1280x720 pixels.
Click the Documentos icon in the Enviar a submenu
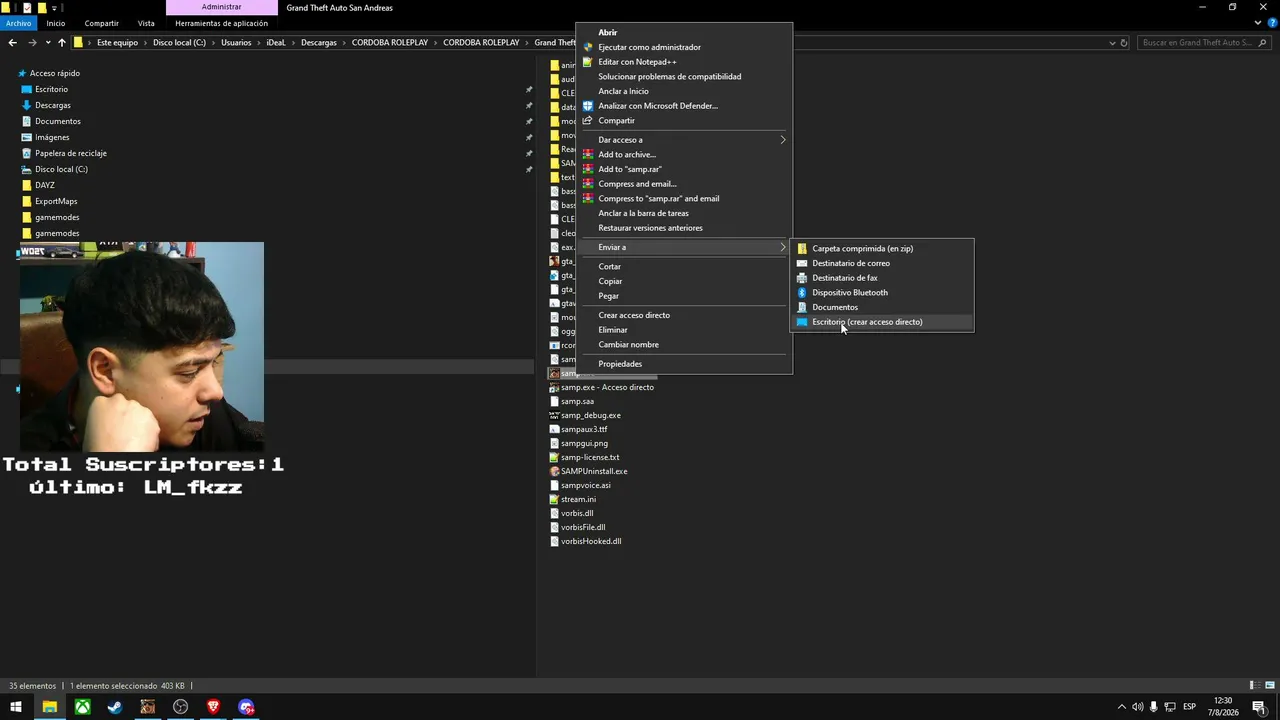(x=802, y=307)
